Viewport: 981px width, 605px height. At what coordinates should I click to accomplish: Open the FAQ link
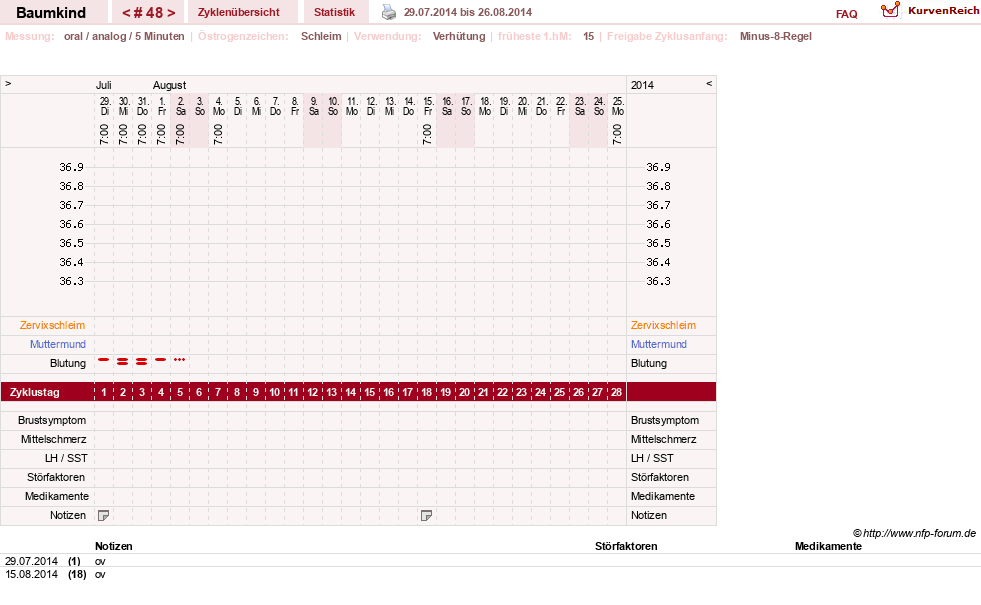(846, 14)
